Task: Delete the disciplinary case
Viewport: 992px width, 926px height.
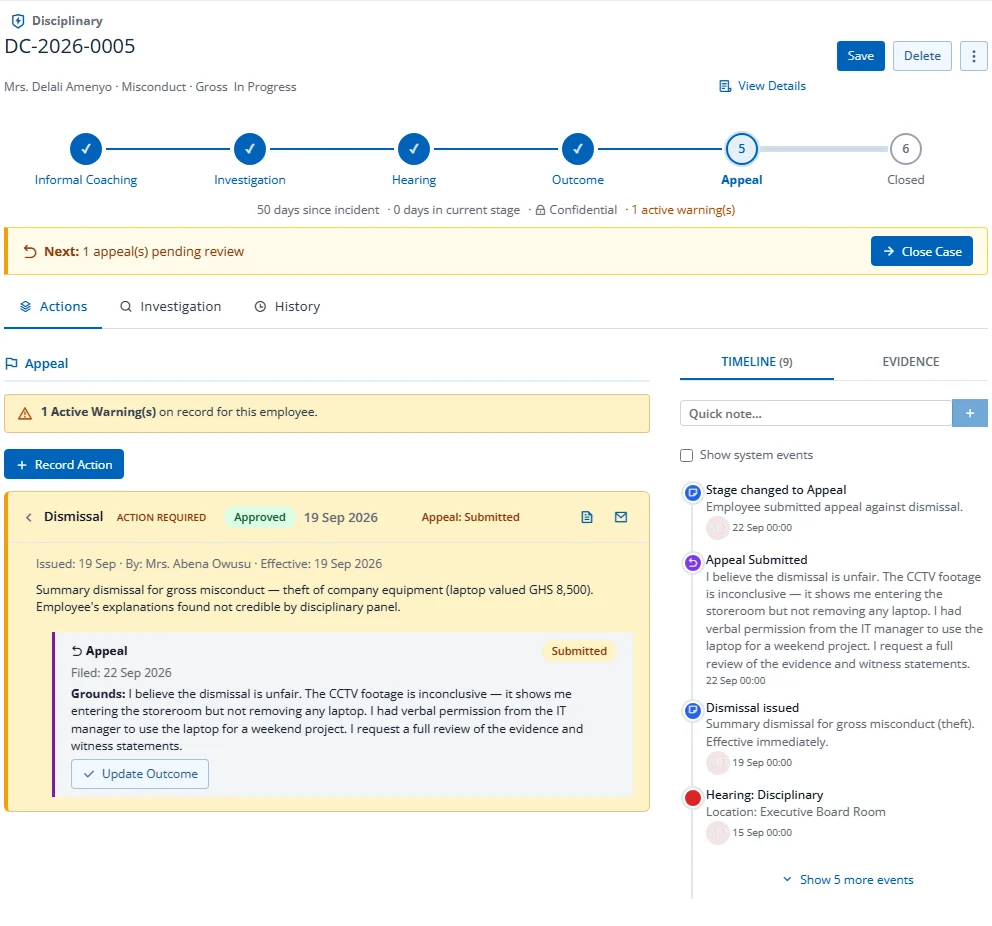Action: pos(922,56)
